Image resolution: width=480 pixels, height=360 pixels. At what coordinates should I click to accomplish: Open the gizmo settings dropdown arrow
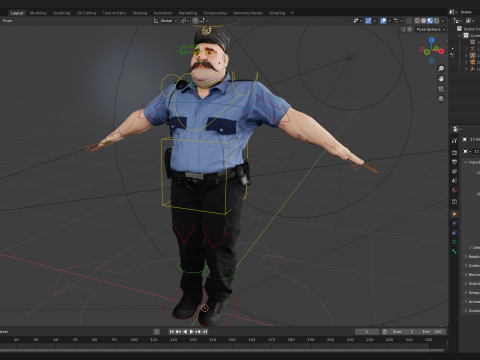pyautogui.click(x=375, y=21)
